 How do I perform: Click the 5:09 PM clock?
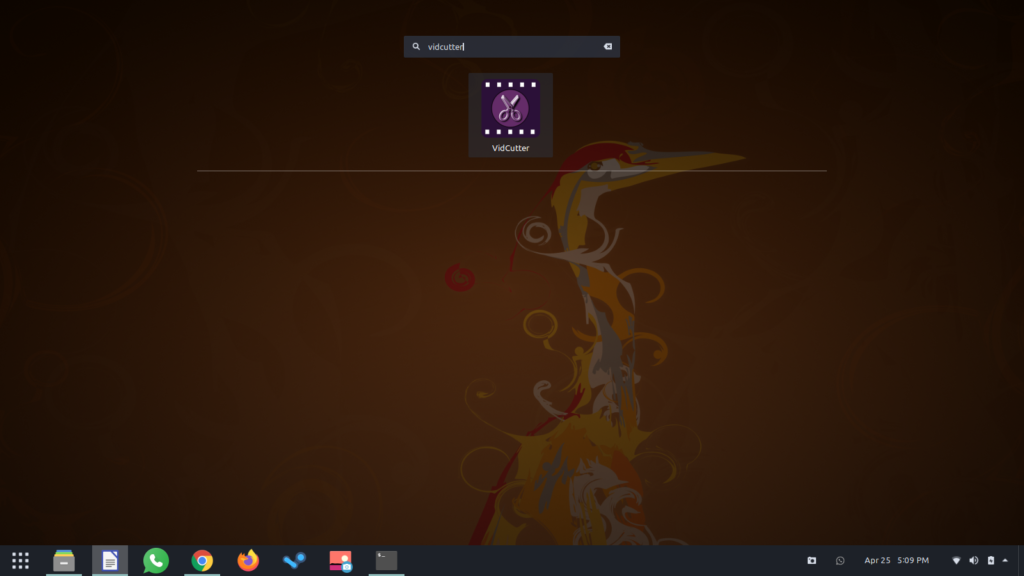point(913,561)
